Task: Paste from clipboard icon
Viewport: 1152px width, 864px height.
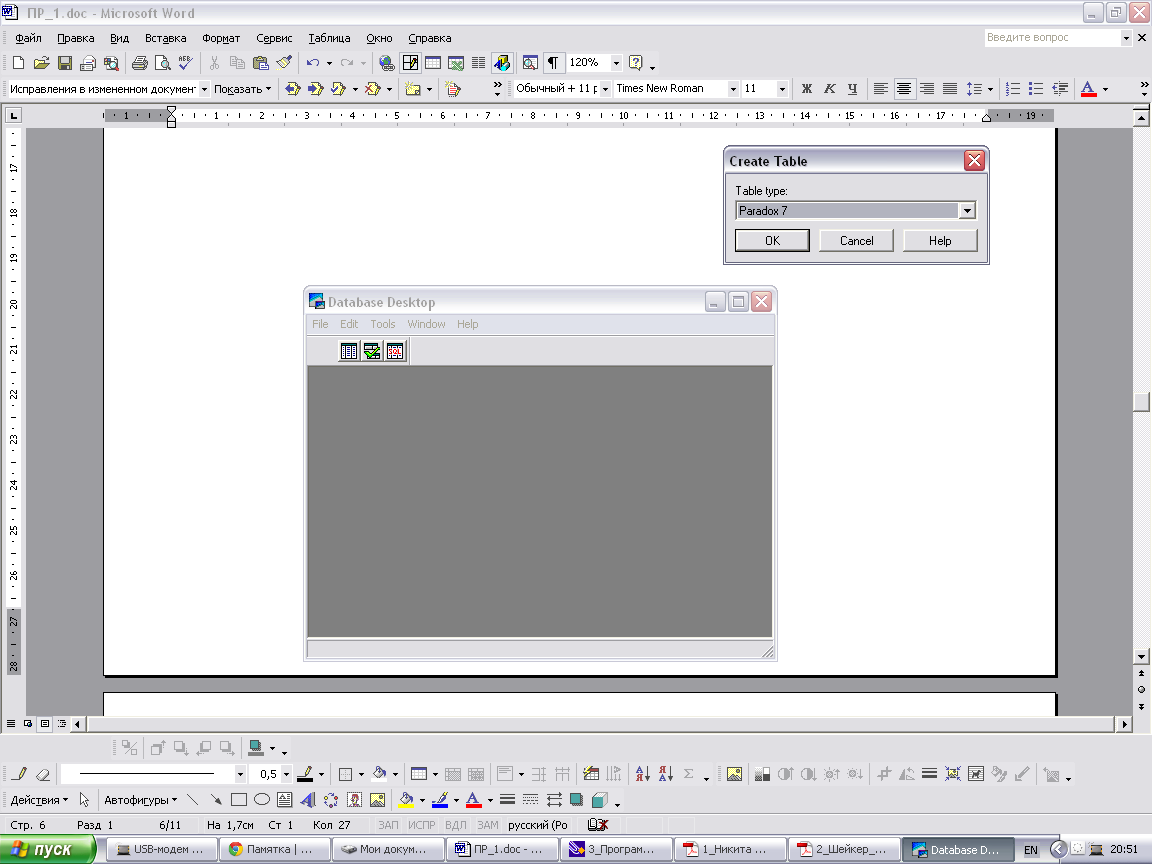Action: 261,63
